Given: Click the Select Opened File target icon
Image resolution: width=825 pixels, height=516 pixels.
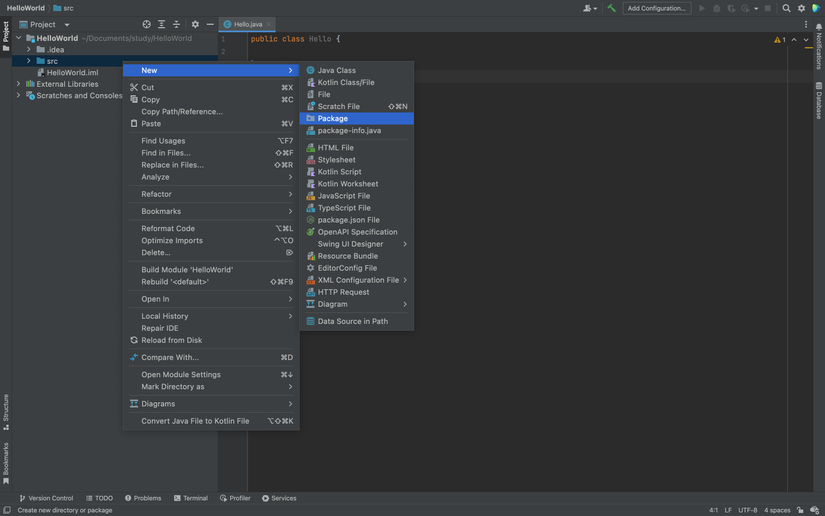Looking at the screenshot, I should click(x=146, y=24).
